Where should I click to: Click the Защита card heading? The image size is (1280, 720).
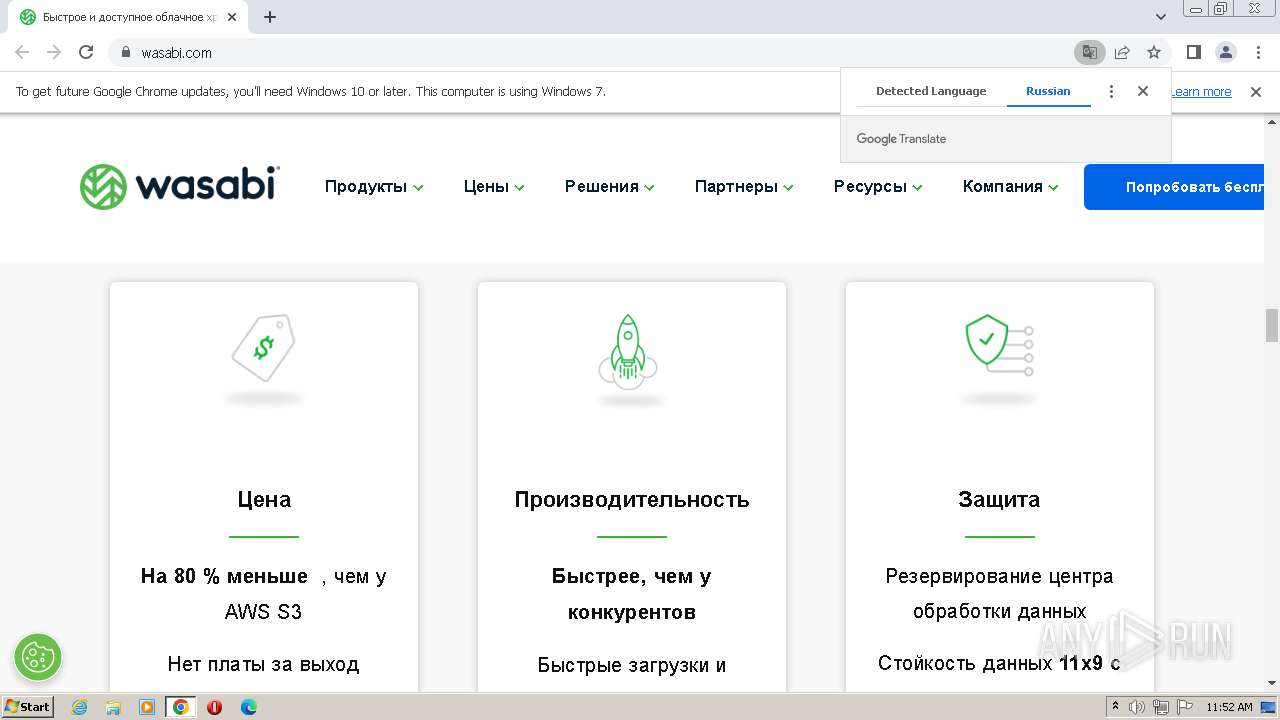point(999,499)
